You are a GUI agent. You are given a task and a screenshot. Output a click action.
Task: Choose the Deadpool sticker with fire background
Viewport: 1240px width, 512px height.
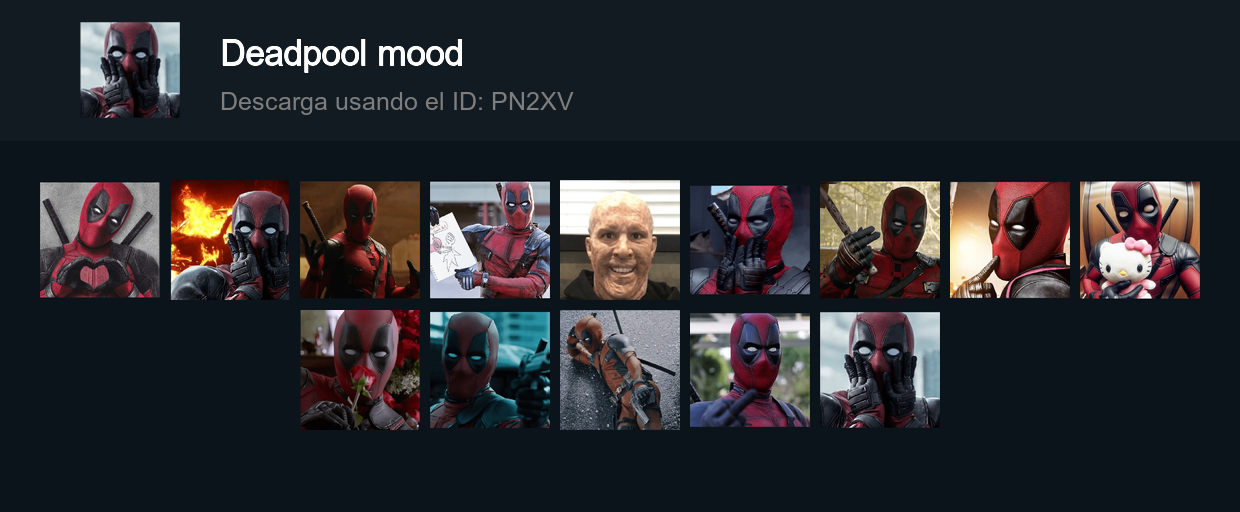[x=230, y=240]
